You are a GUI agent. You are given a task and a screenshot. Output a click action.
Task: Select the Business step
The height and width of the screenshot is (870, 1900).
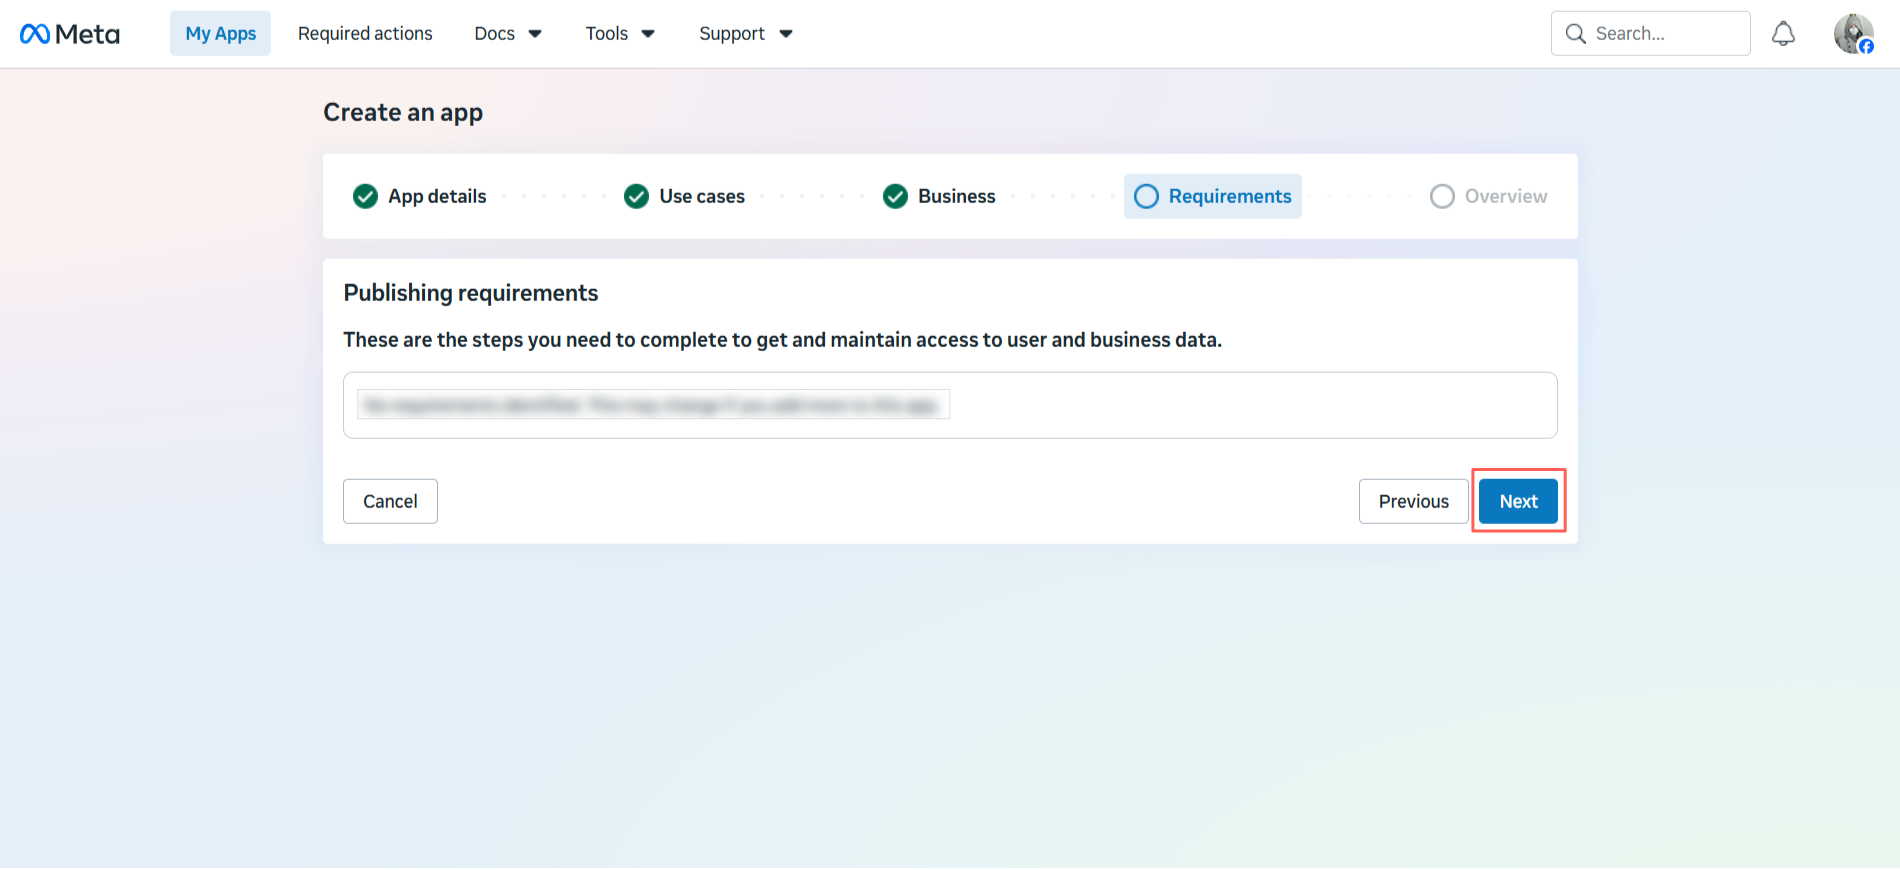[939, 196]
